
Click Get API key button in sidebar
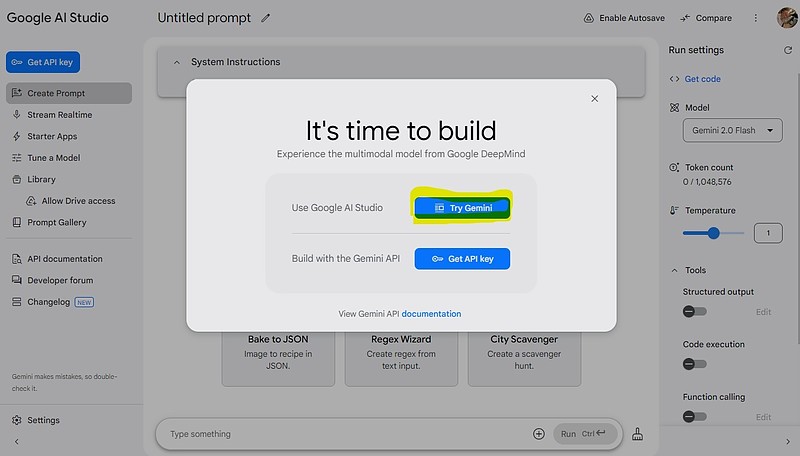[43, 62]
